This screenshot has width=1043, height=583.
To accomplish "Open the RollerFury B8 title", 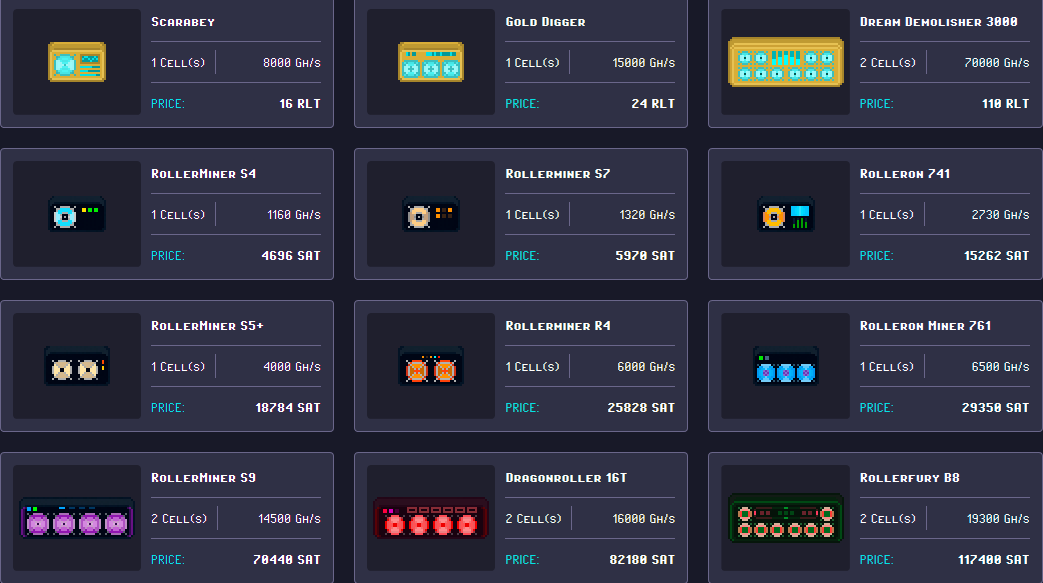I will click(909, 478).
